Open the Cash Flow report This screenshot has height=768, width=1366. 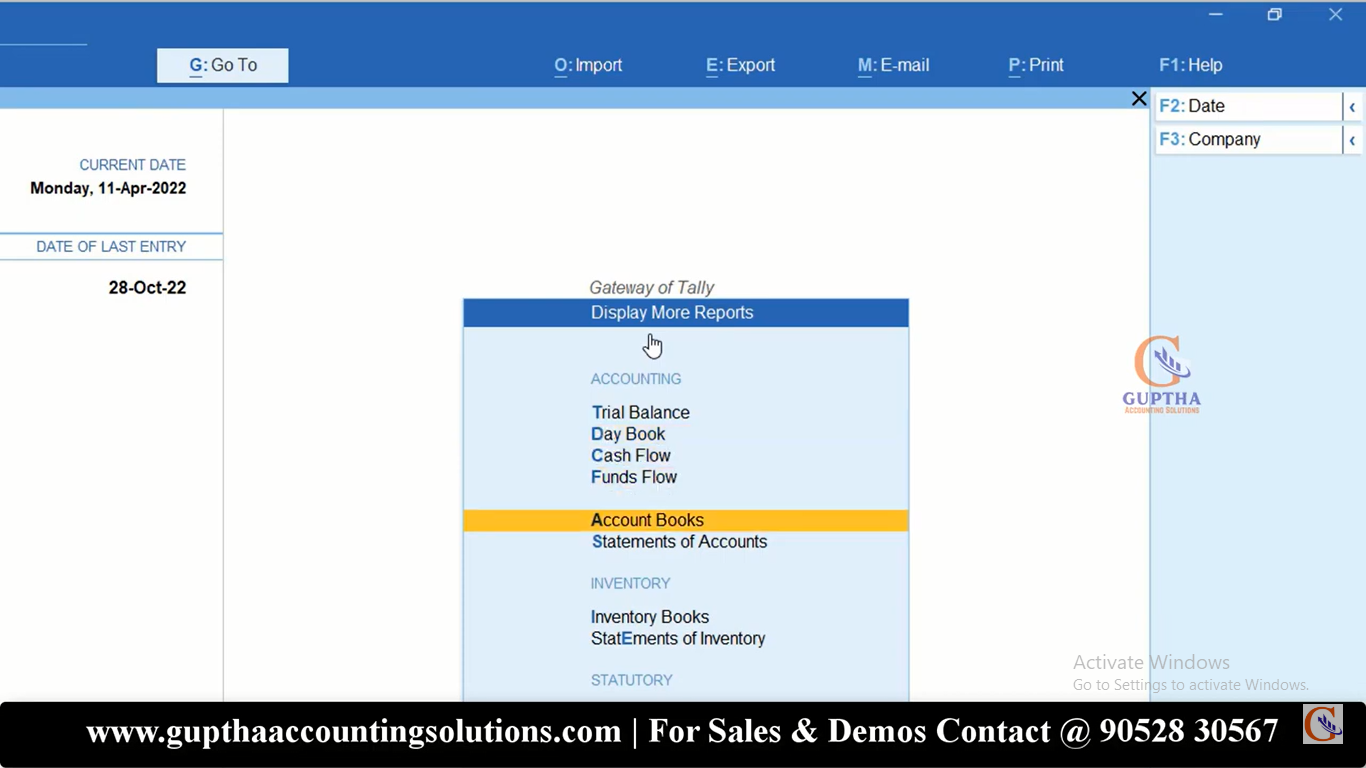point(631,456)
